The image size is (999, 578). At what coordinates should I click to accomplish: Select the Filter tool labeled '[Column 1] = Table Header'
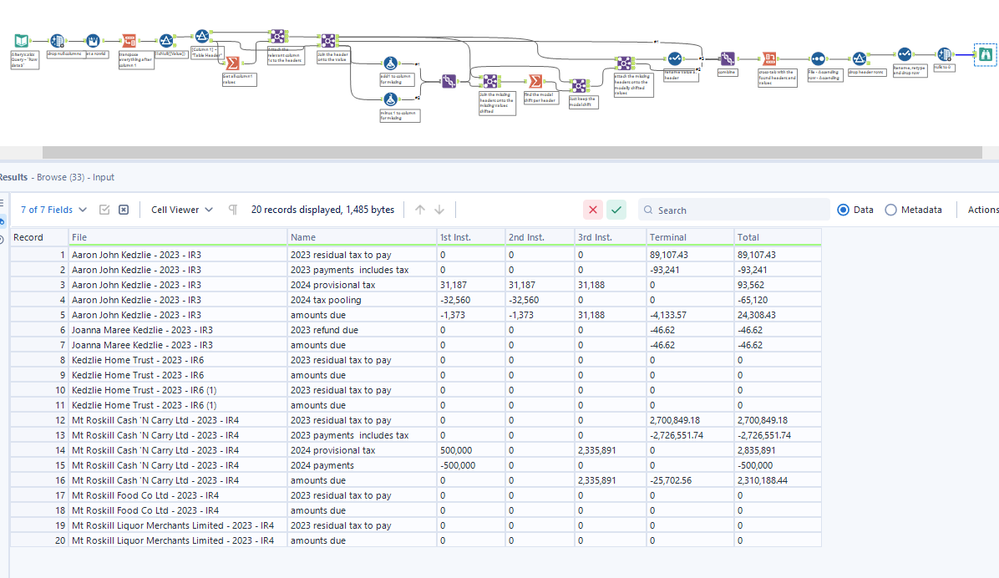point(202,36)
